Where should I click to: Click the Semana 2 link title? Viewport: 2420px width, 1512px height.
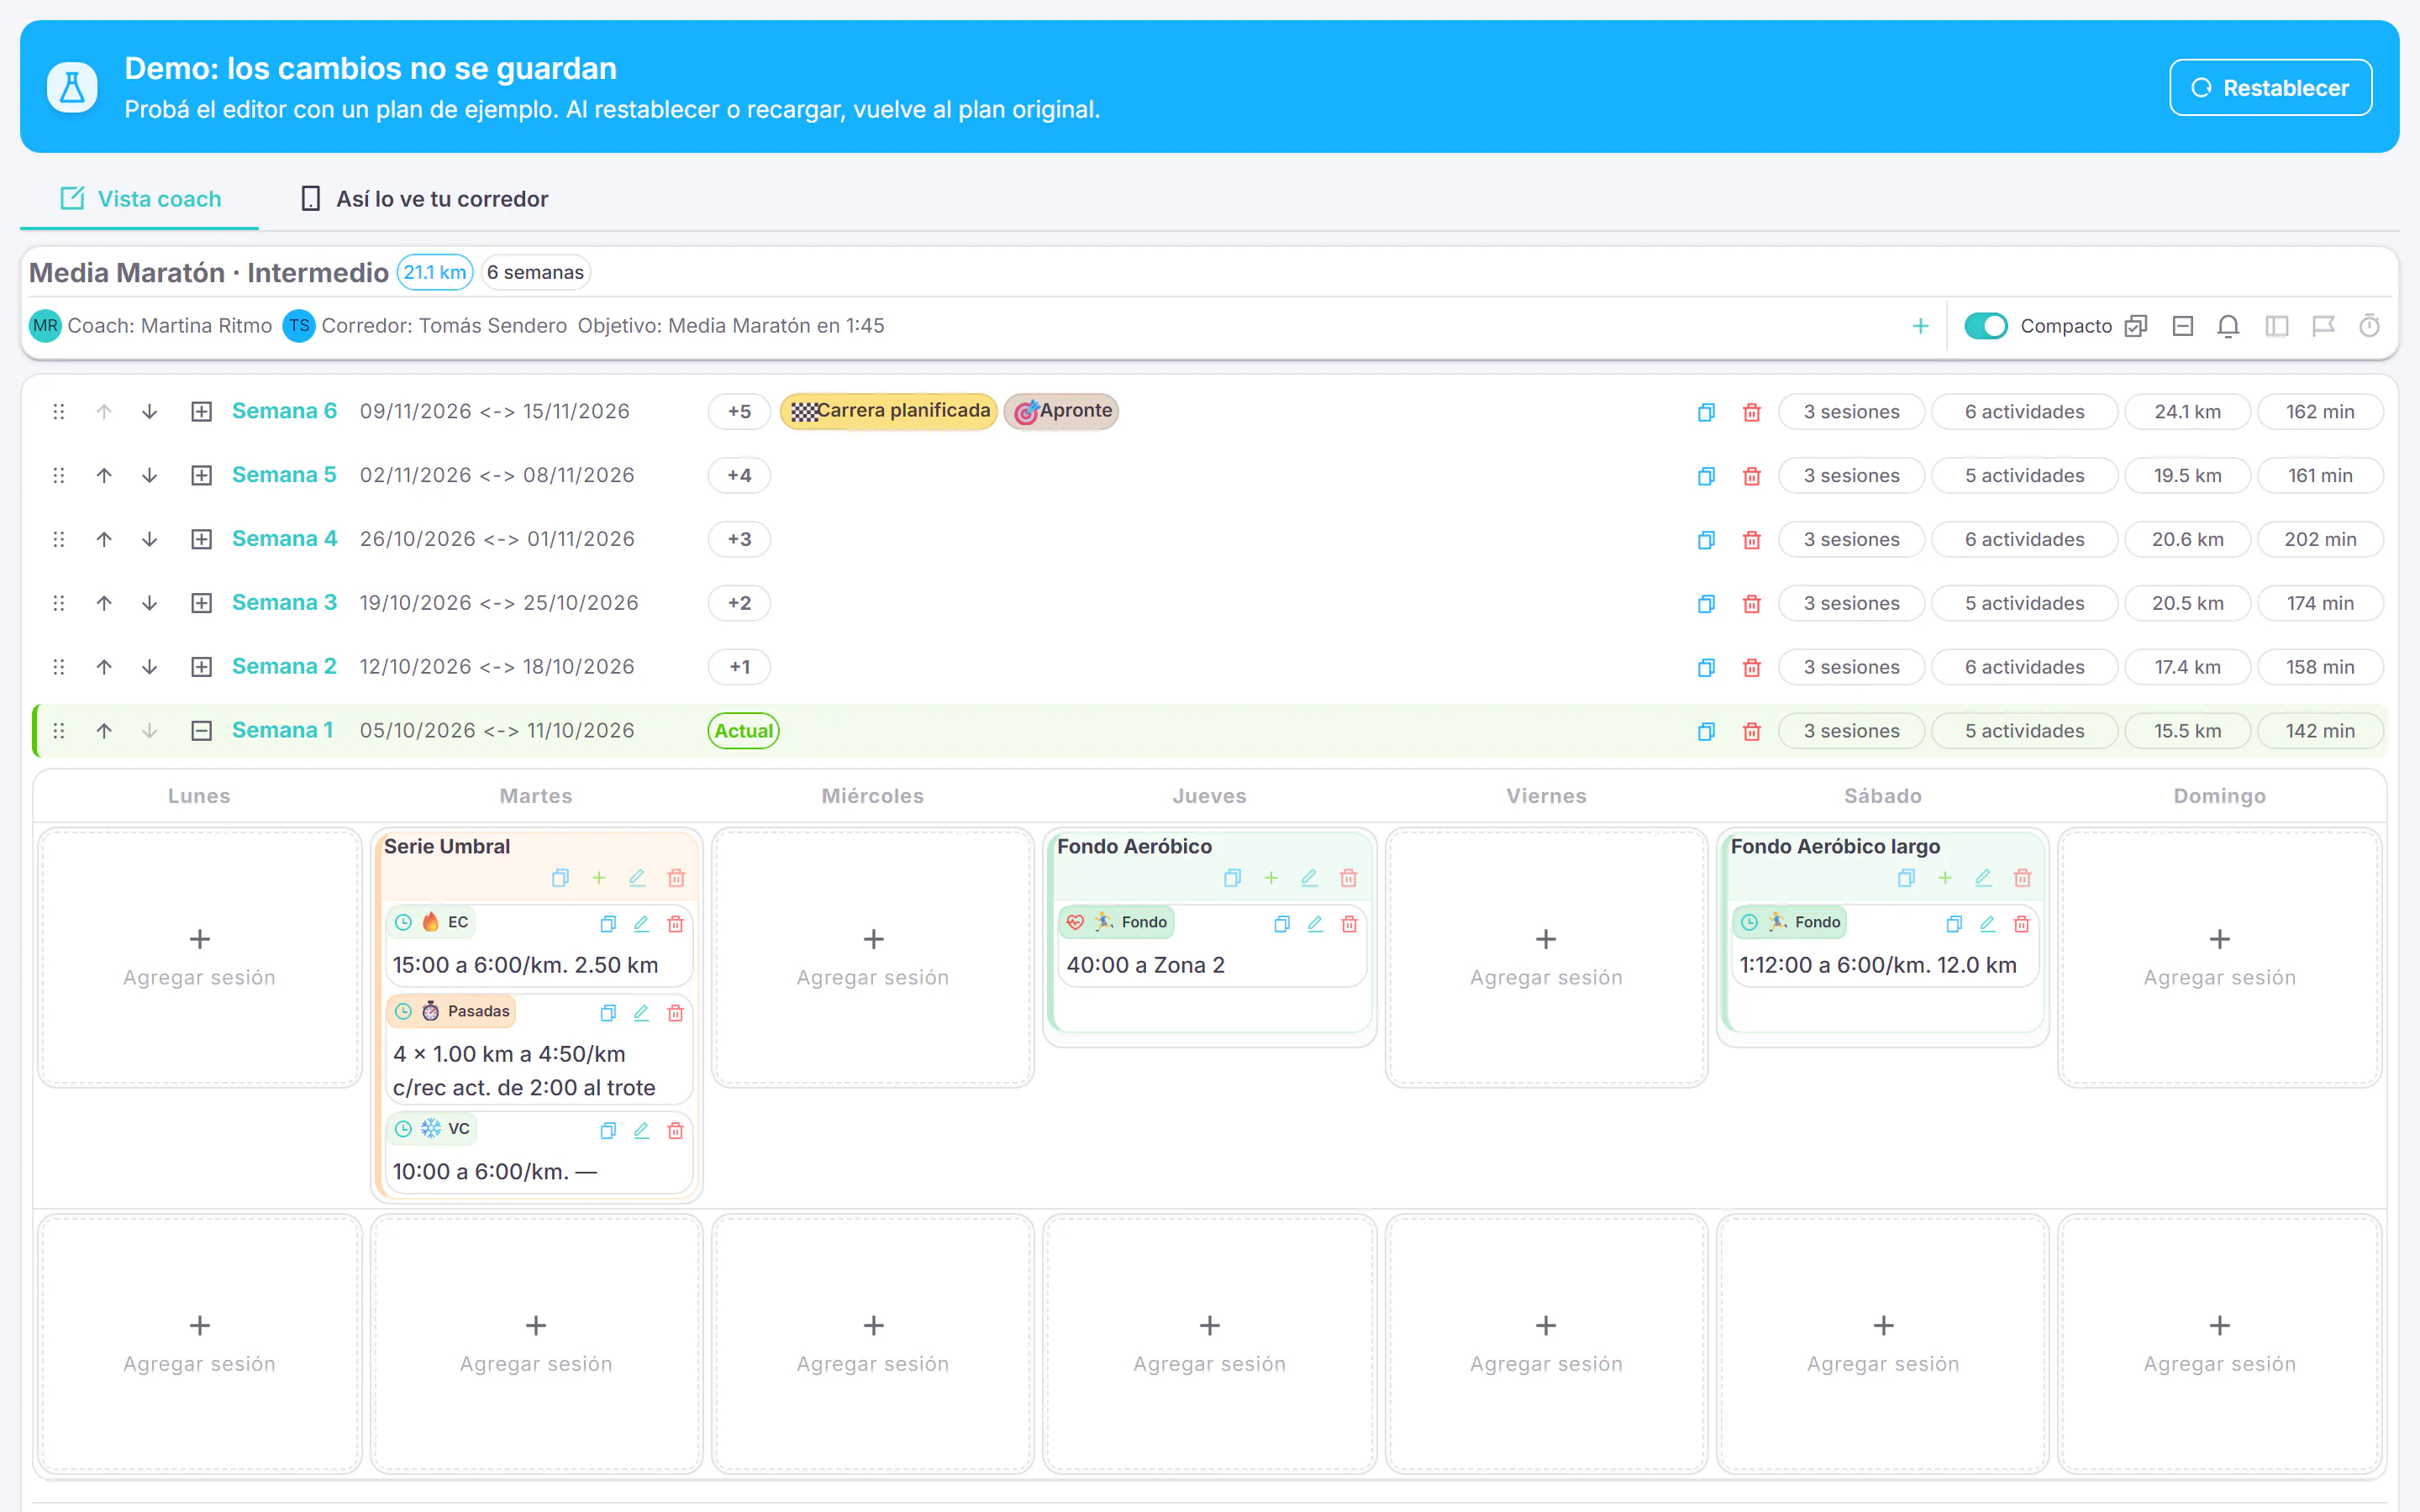284,667
